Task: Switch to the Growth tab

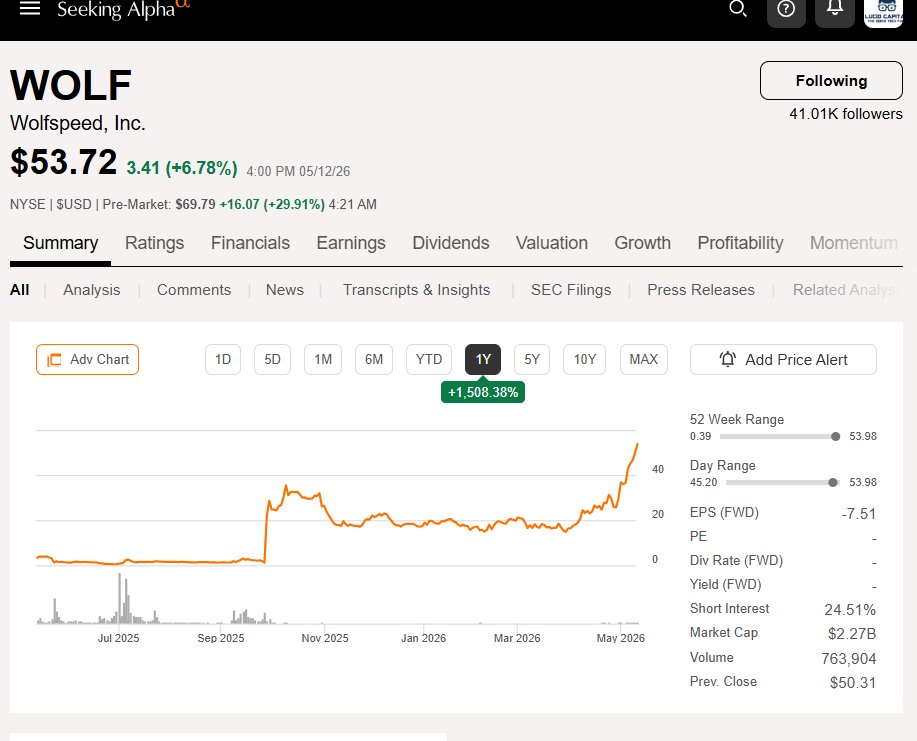Action: 642,243
